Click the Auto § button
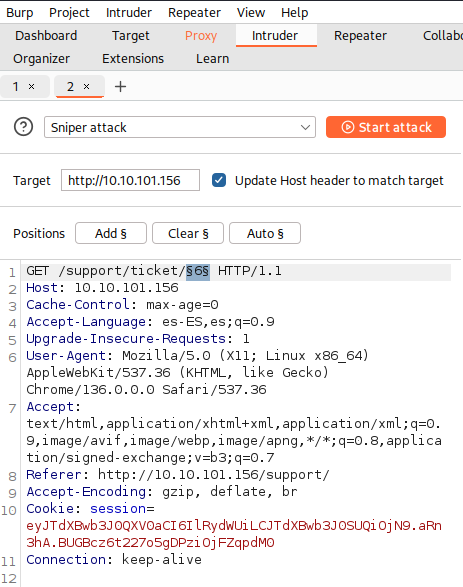 pyautogui.click(x=265, y=233)
